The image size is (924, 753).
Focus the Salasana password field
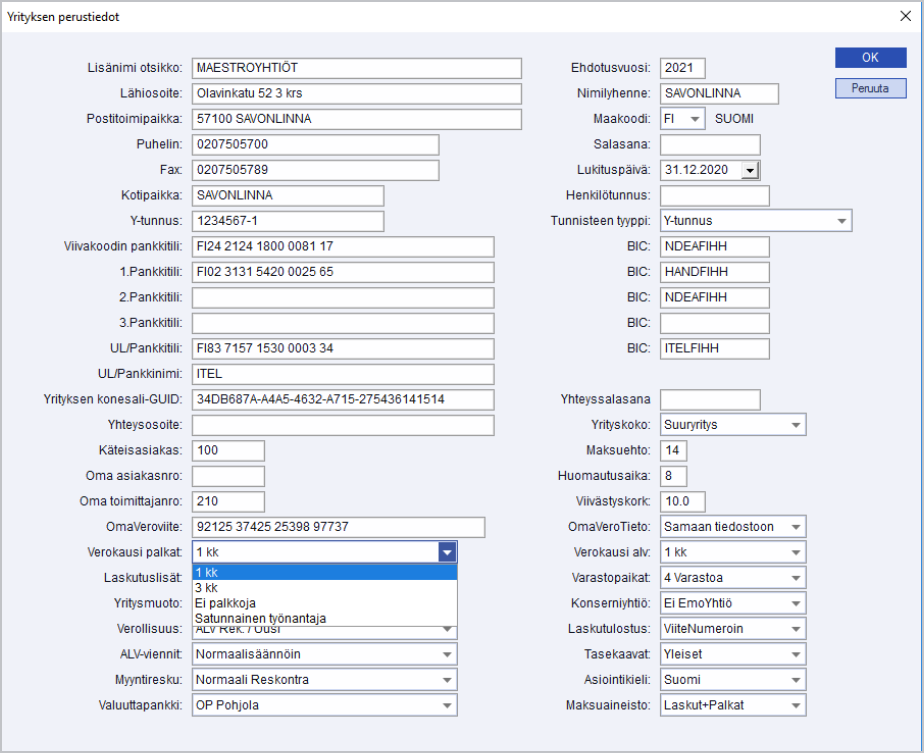(x=709, y=145)
